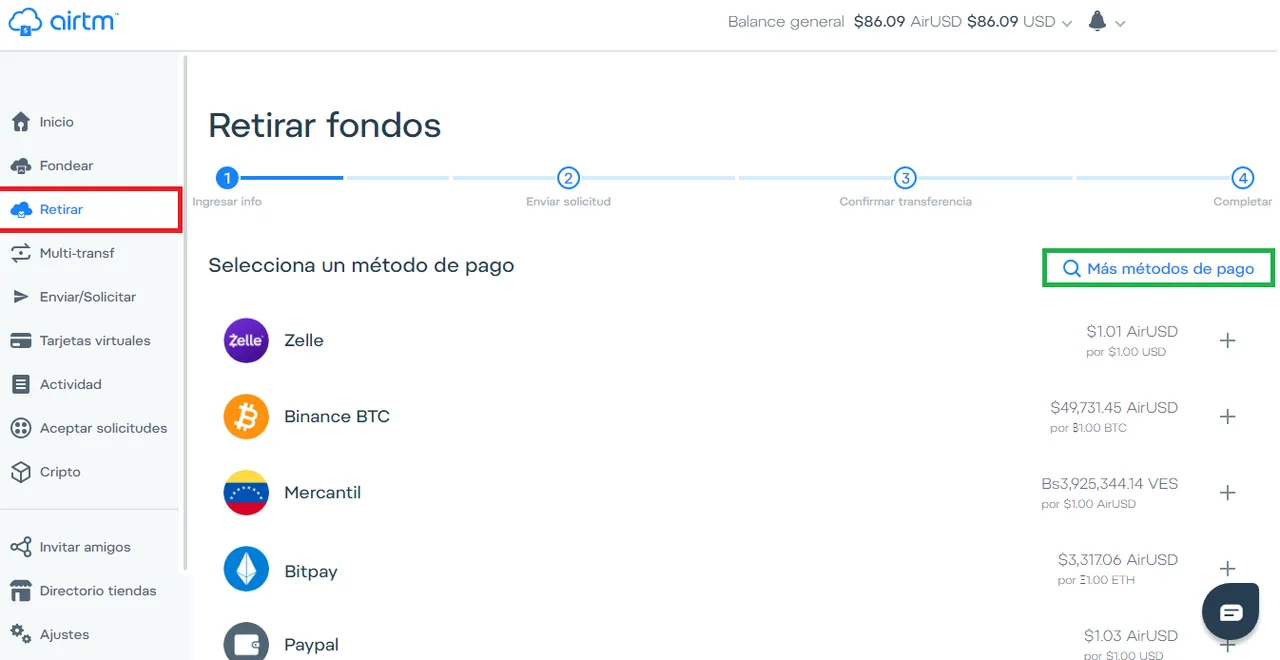
Task: Expand Bitpay with the plus button
Action: 1228,568
